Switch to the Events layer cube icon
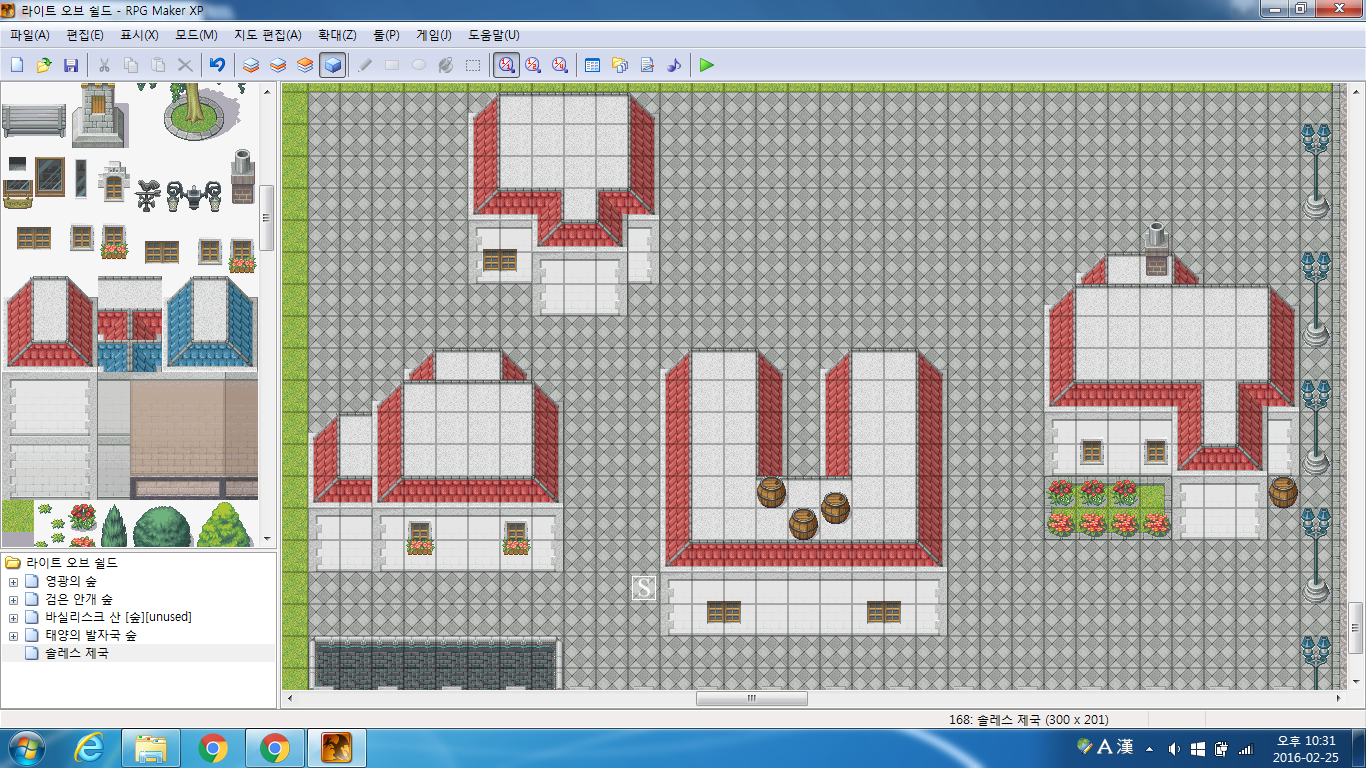The width and height of the screenshot is (1366, 768). pyautogui.click(x=333, y=65)
